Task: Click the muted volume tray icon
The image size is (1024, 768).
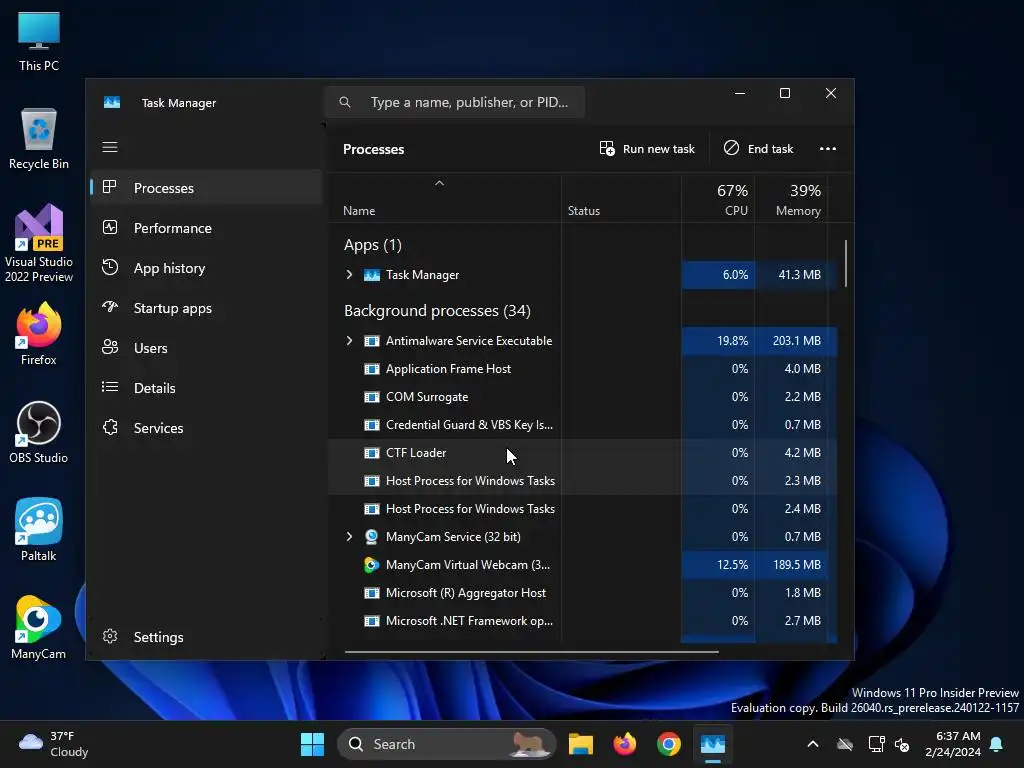Action: click(902, 744)
